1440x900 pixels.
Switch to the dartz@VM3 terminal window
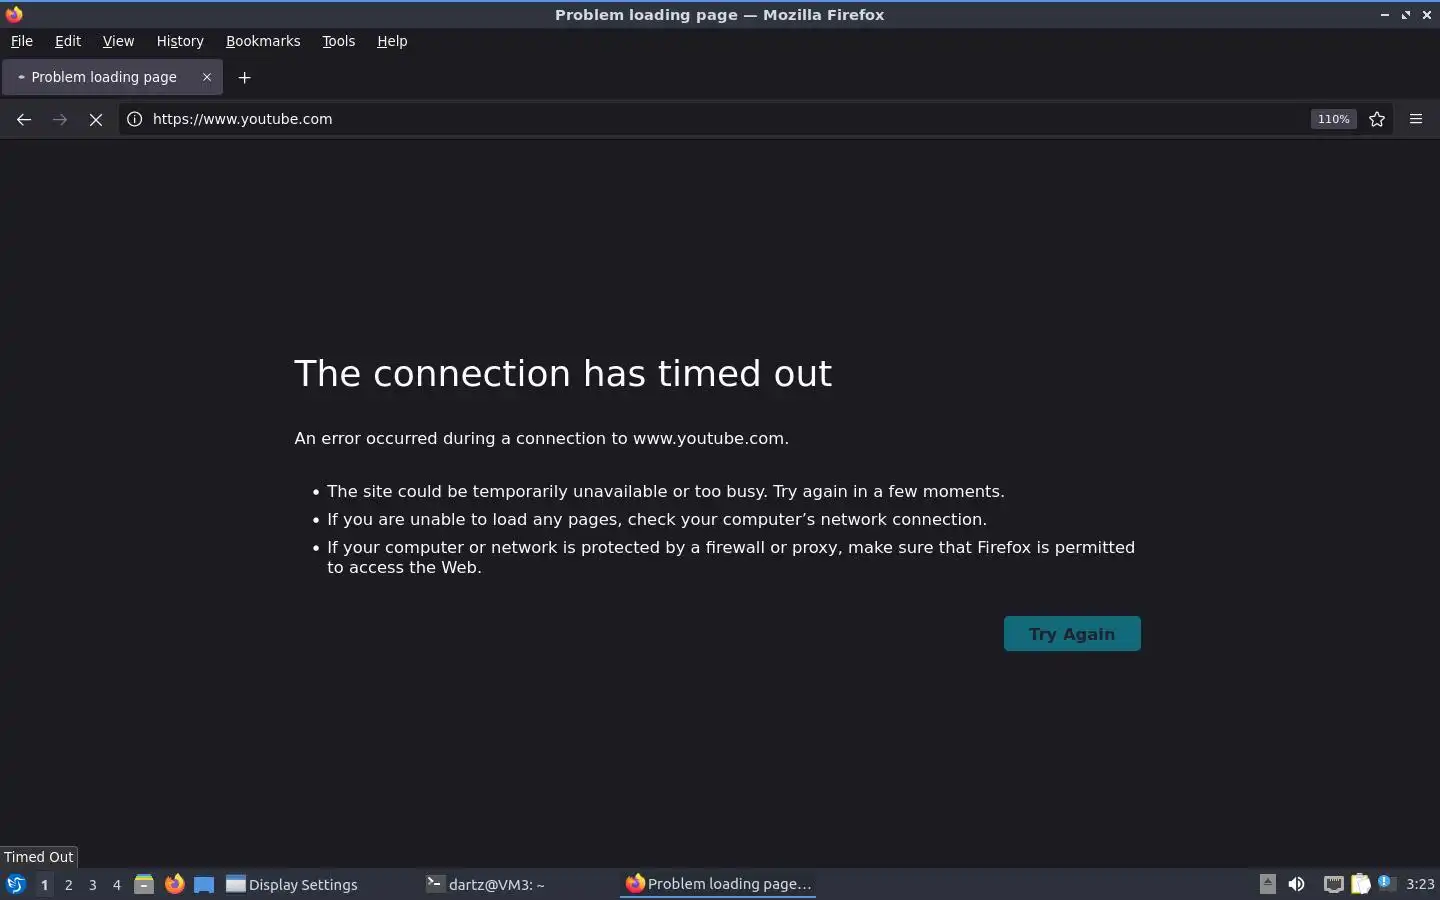tap(518, 884)
